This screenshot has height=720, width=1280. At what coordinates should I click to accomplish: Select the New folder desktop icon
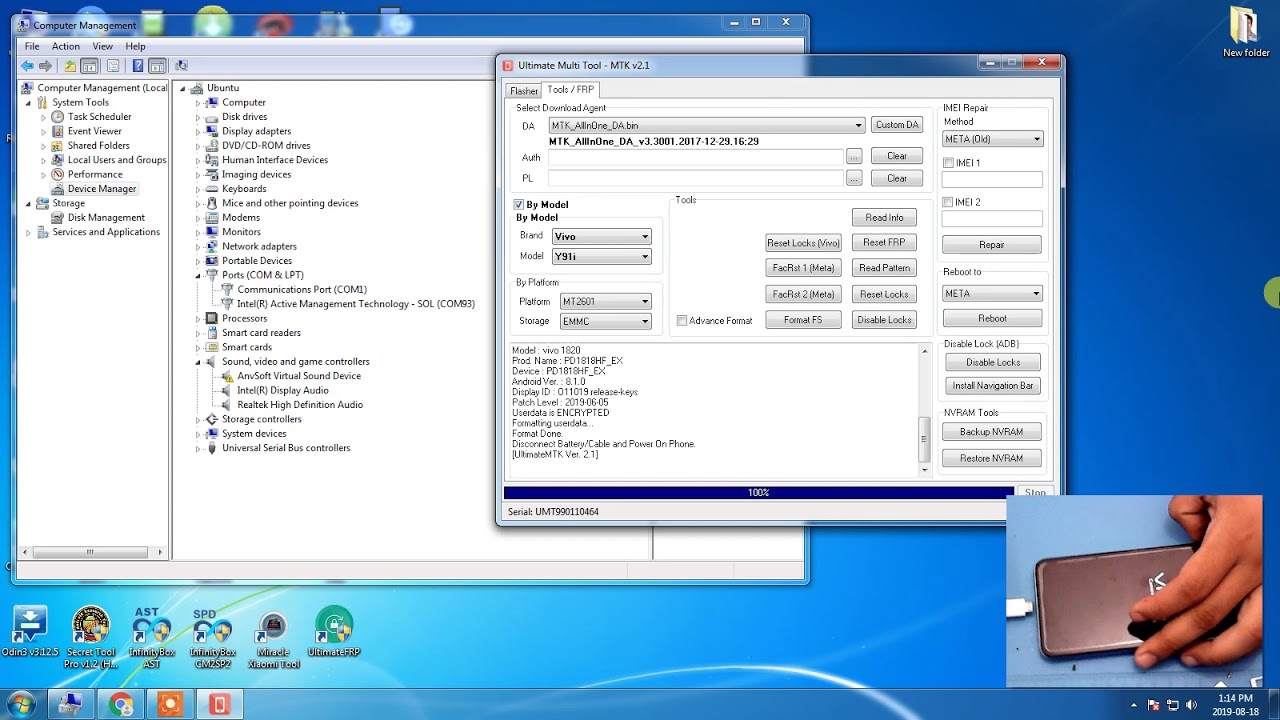tap(1245, 33)
